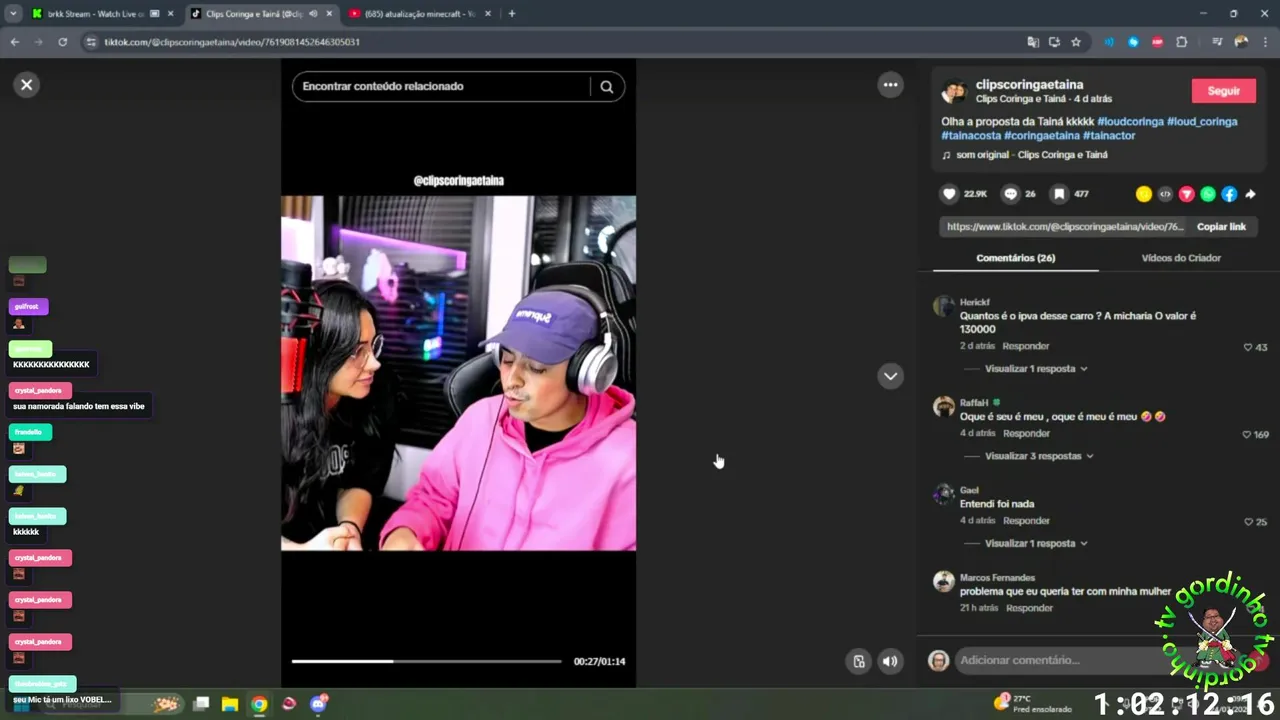Mute the TikTok tab audio icon
This screenshot has width=1280, height=720.
[x=314, y=14]
